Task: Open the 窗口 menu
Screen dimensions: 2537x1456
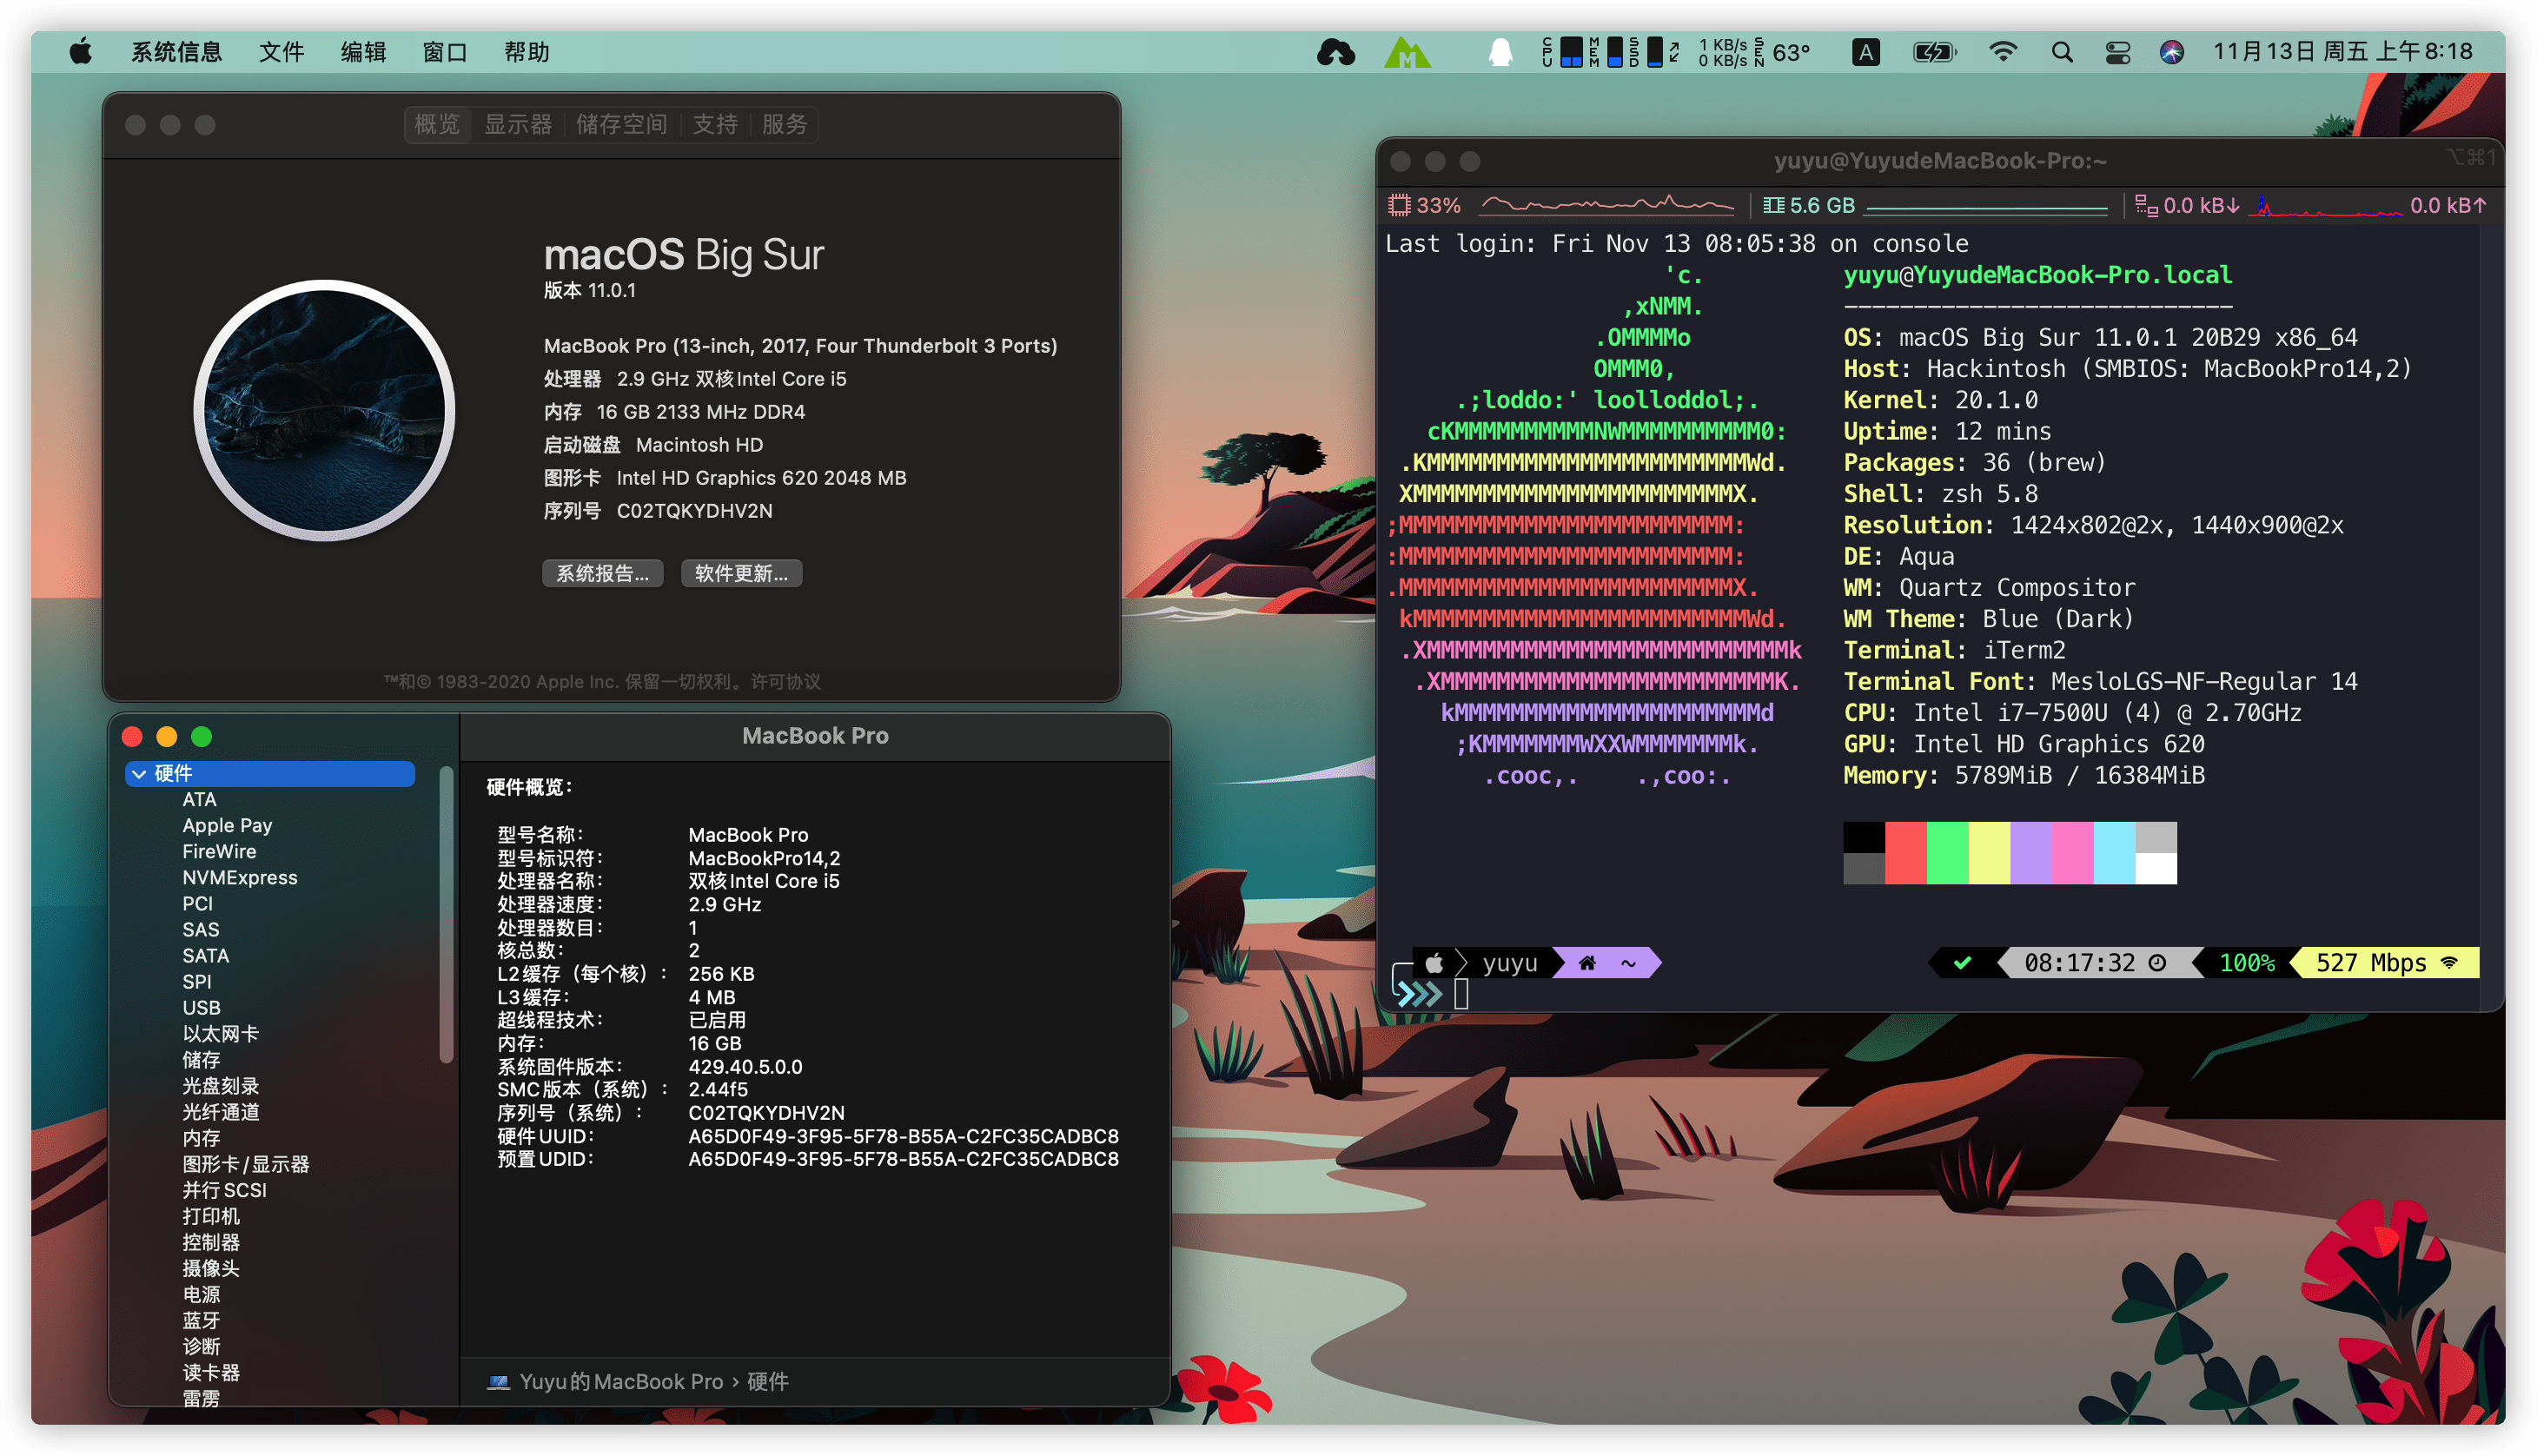Action: (445, 52)
